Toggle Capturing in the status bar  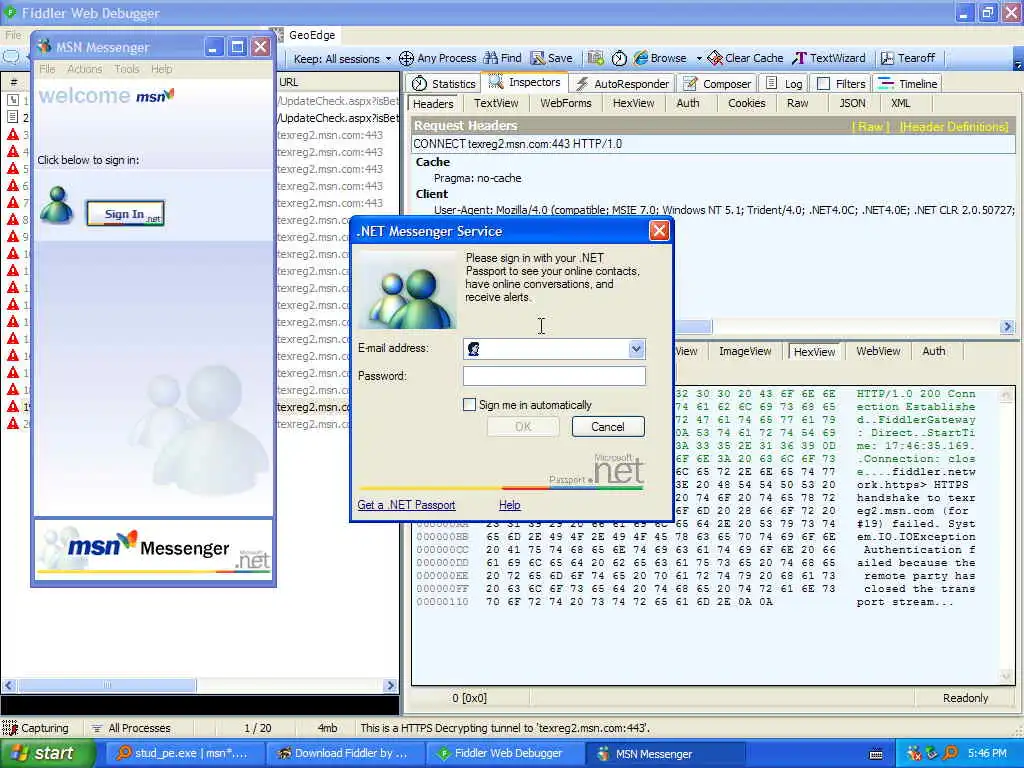[x=36, y=728]
